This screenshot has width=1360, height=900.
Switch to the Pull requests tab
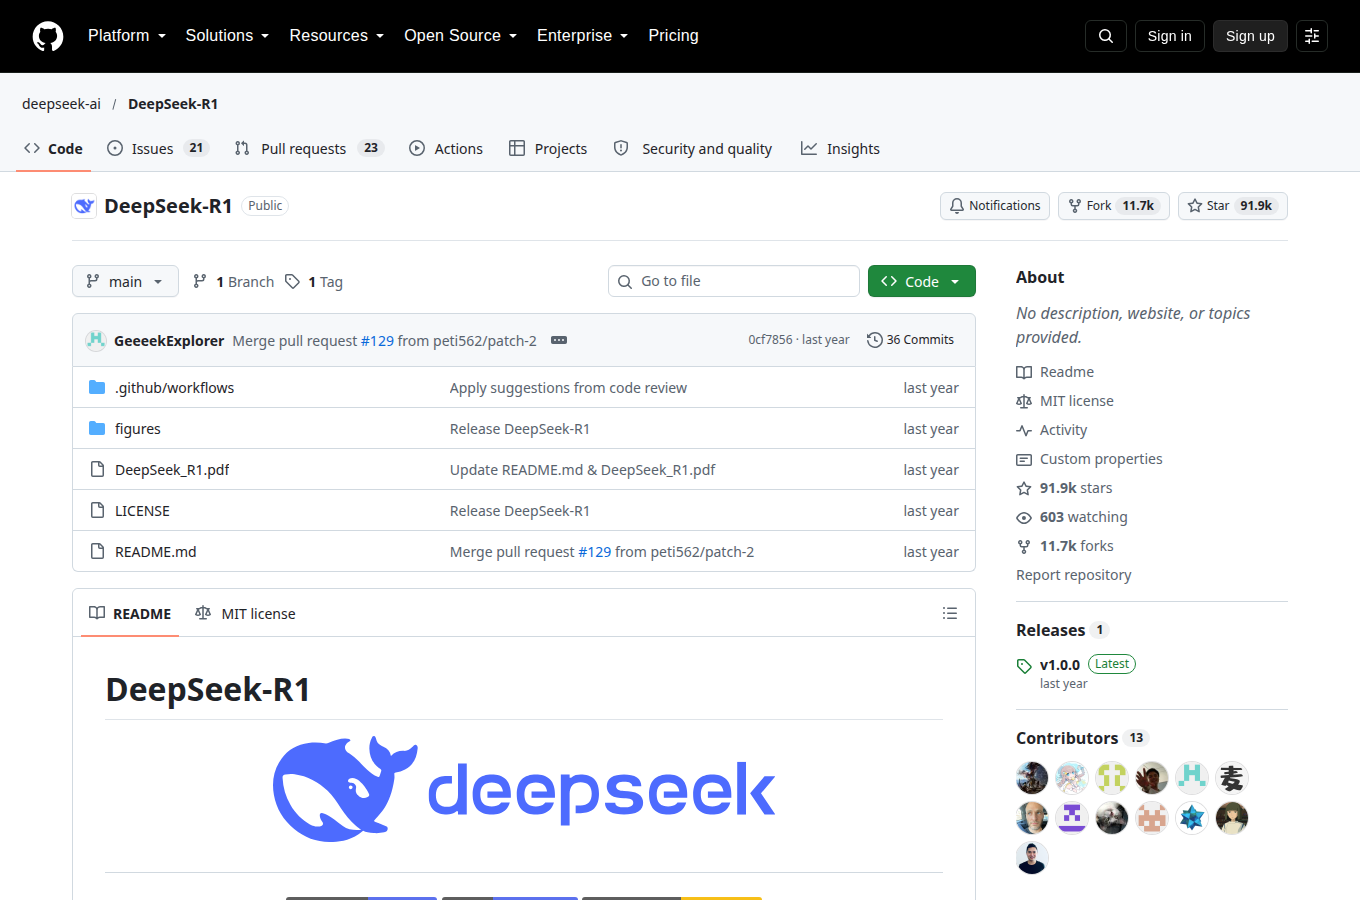(309, 148)
